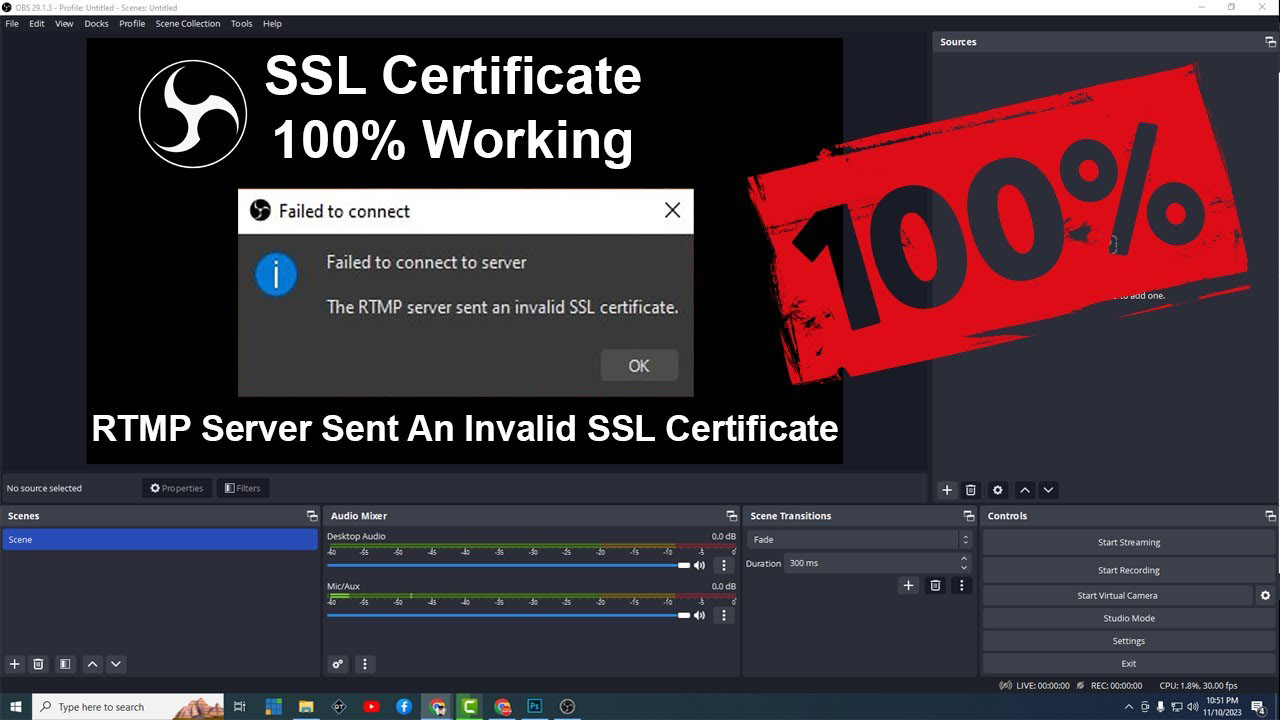This screenshot has height=720, width=1280.
Task: Open the View menu
Action: (64, 24)
